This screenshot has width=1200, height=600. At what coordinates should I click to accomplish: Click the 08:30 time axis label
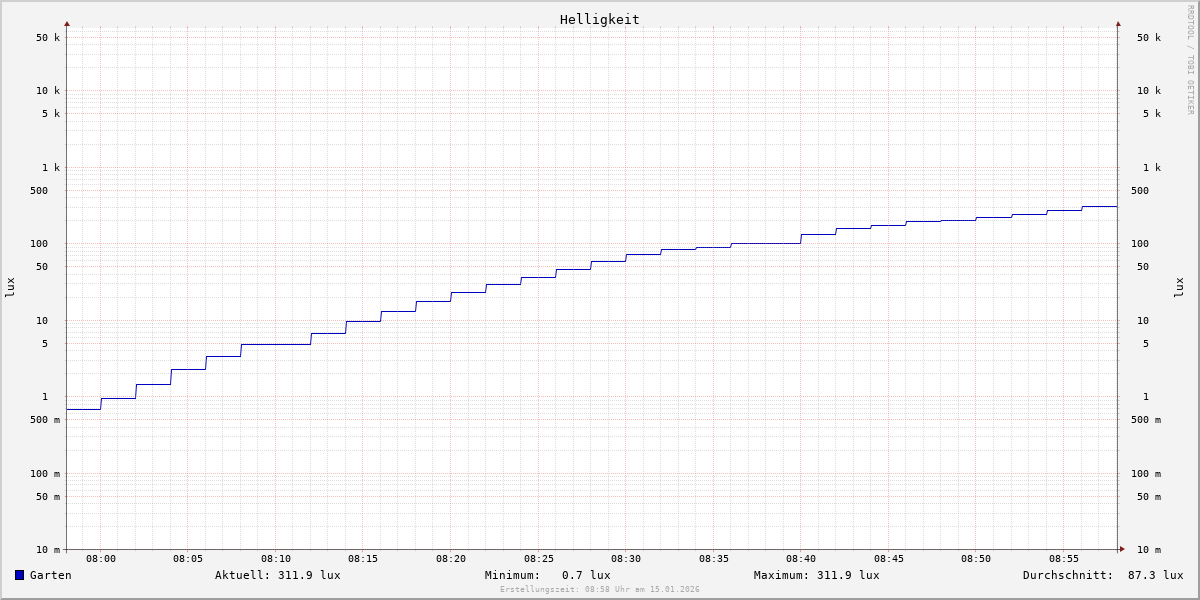click(626, 559)
